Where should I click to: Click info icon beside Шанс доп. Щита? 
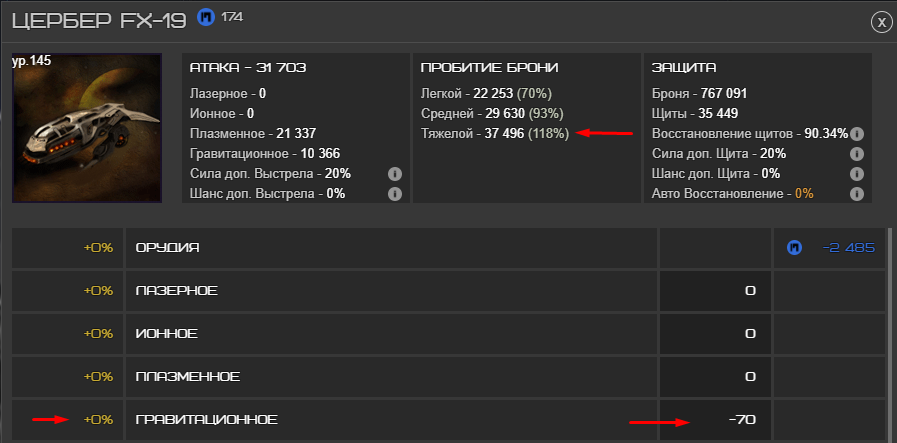click(856, 173)
